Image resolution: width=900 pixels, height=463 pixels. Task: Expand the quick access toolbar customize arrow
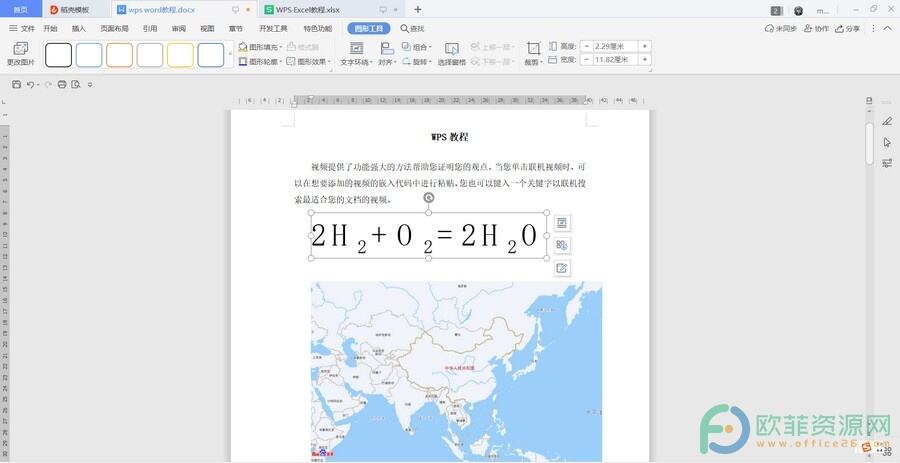point(90,84)
